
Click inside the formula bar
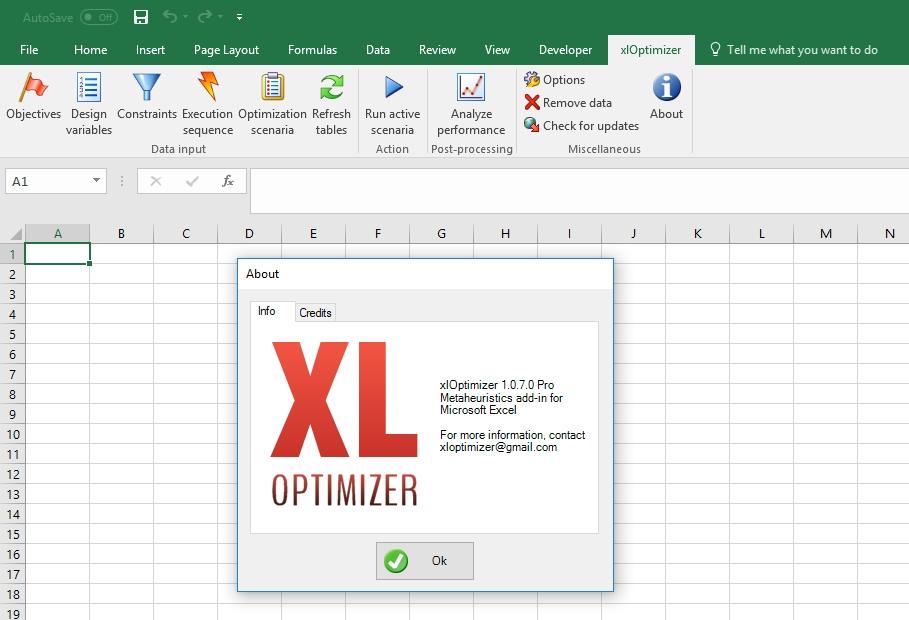coord(580,190)
